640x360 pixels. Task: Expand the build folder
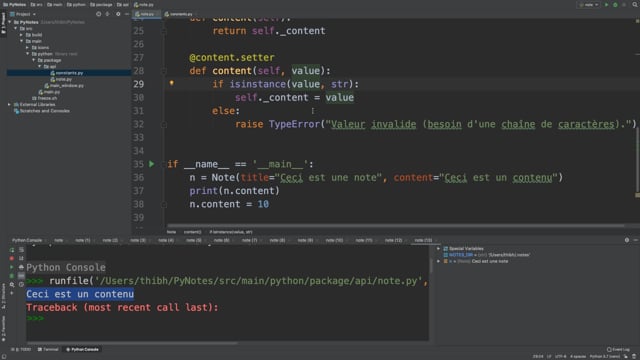(22, 35)
